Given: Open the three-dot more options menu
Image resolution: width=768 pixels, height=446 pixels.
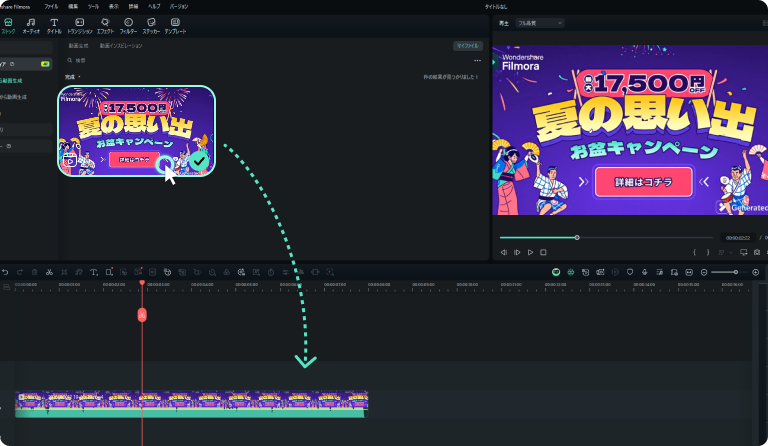Looking at the screenshot, I should coord(478,61).
